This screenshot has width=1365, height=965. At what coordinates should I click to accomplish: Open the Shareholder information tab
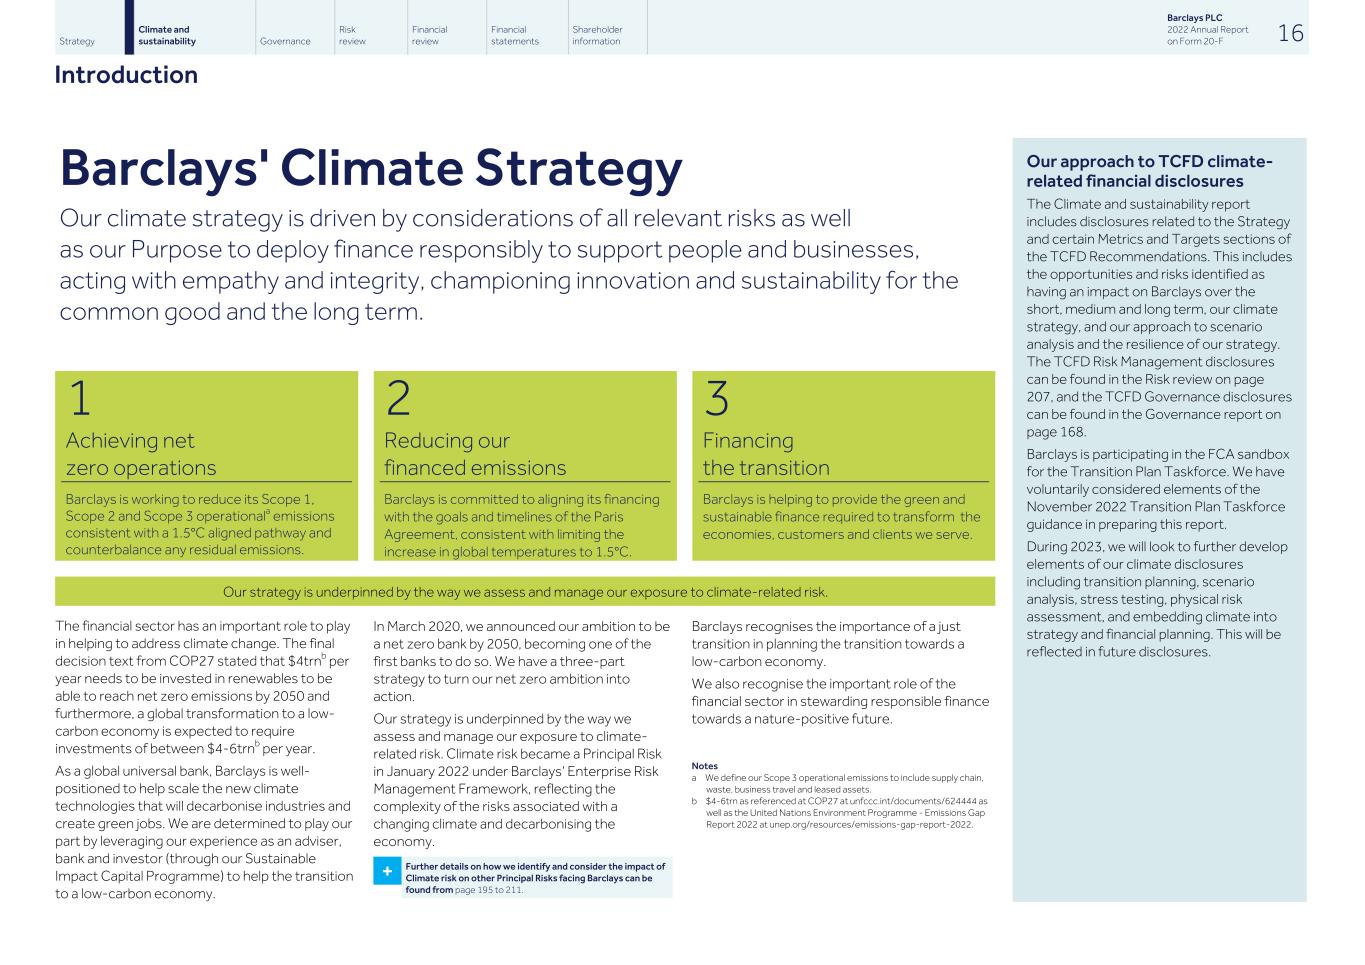click(x=597, y=36)
